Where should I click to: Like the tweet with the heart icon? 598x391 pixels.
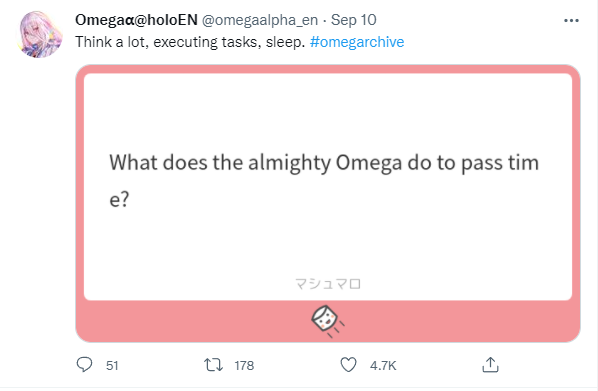pyautogui.click(x=348, y=365)
